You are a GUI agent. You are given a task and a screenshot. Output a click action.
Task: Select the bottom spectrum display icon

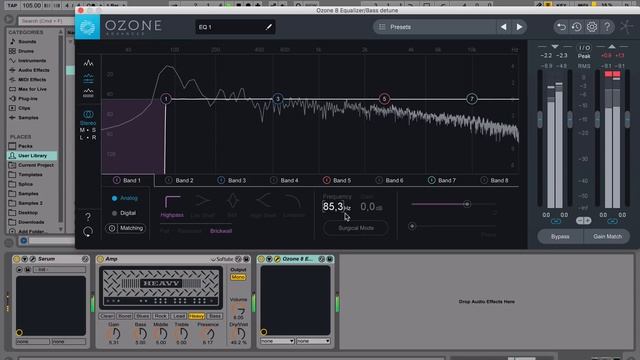[x=88, y=93]
